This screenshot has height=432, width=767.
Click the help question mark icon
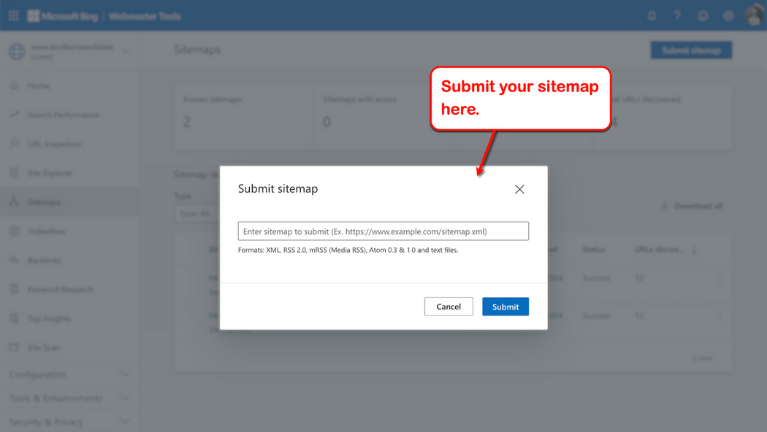coord(677,16)
